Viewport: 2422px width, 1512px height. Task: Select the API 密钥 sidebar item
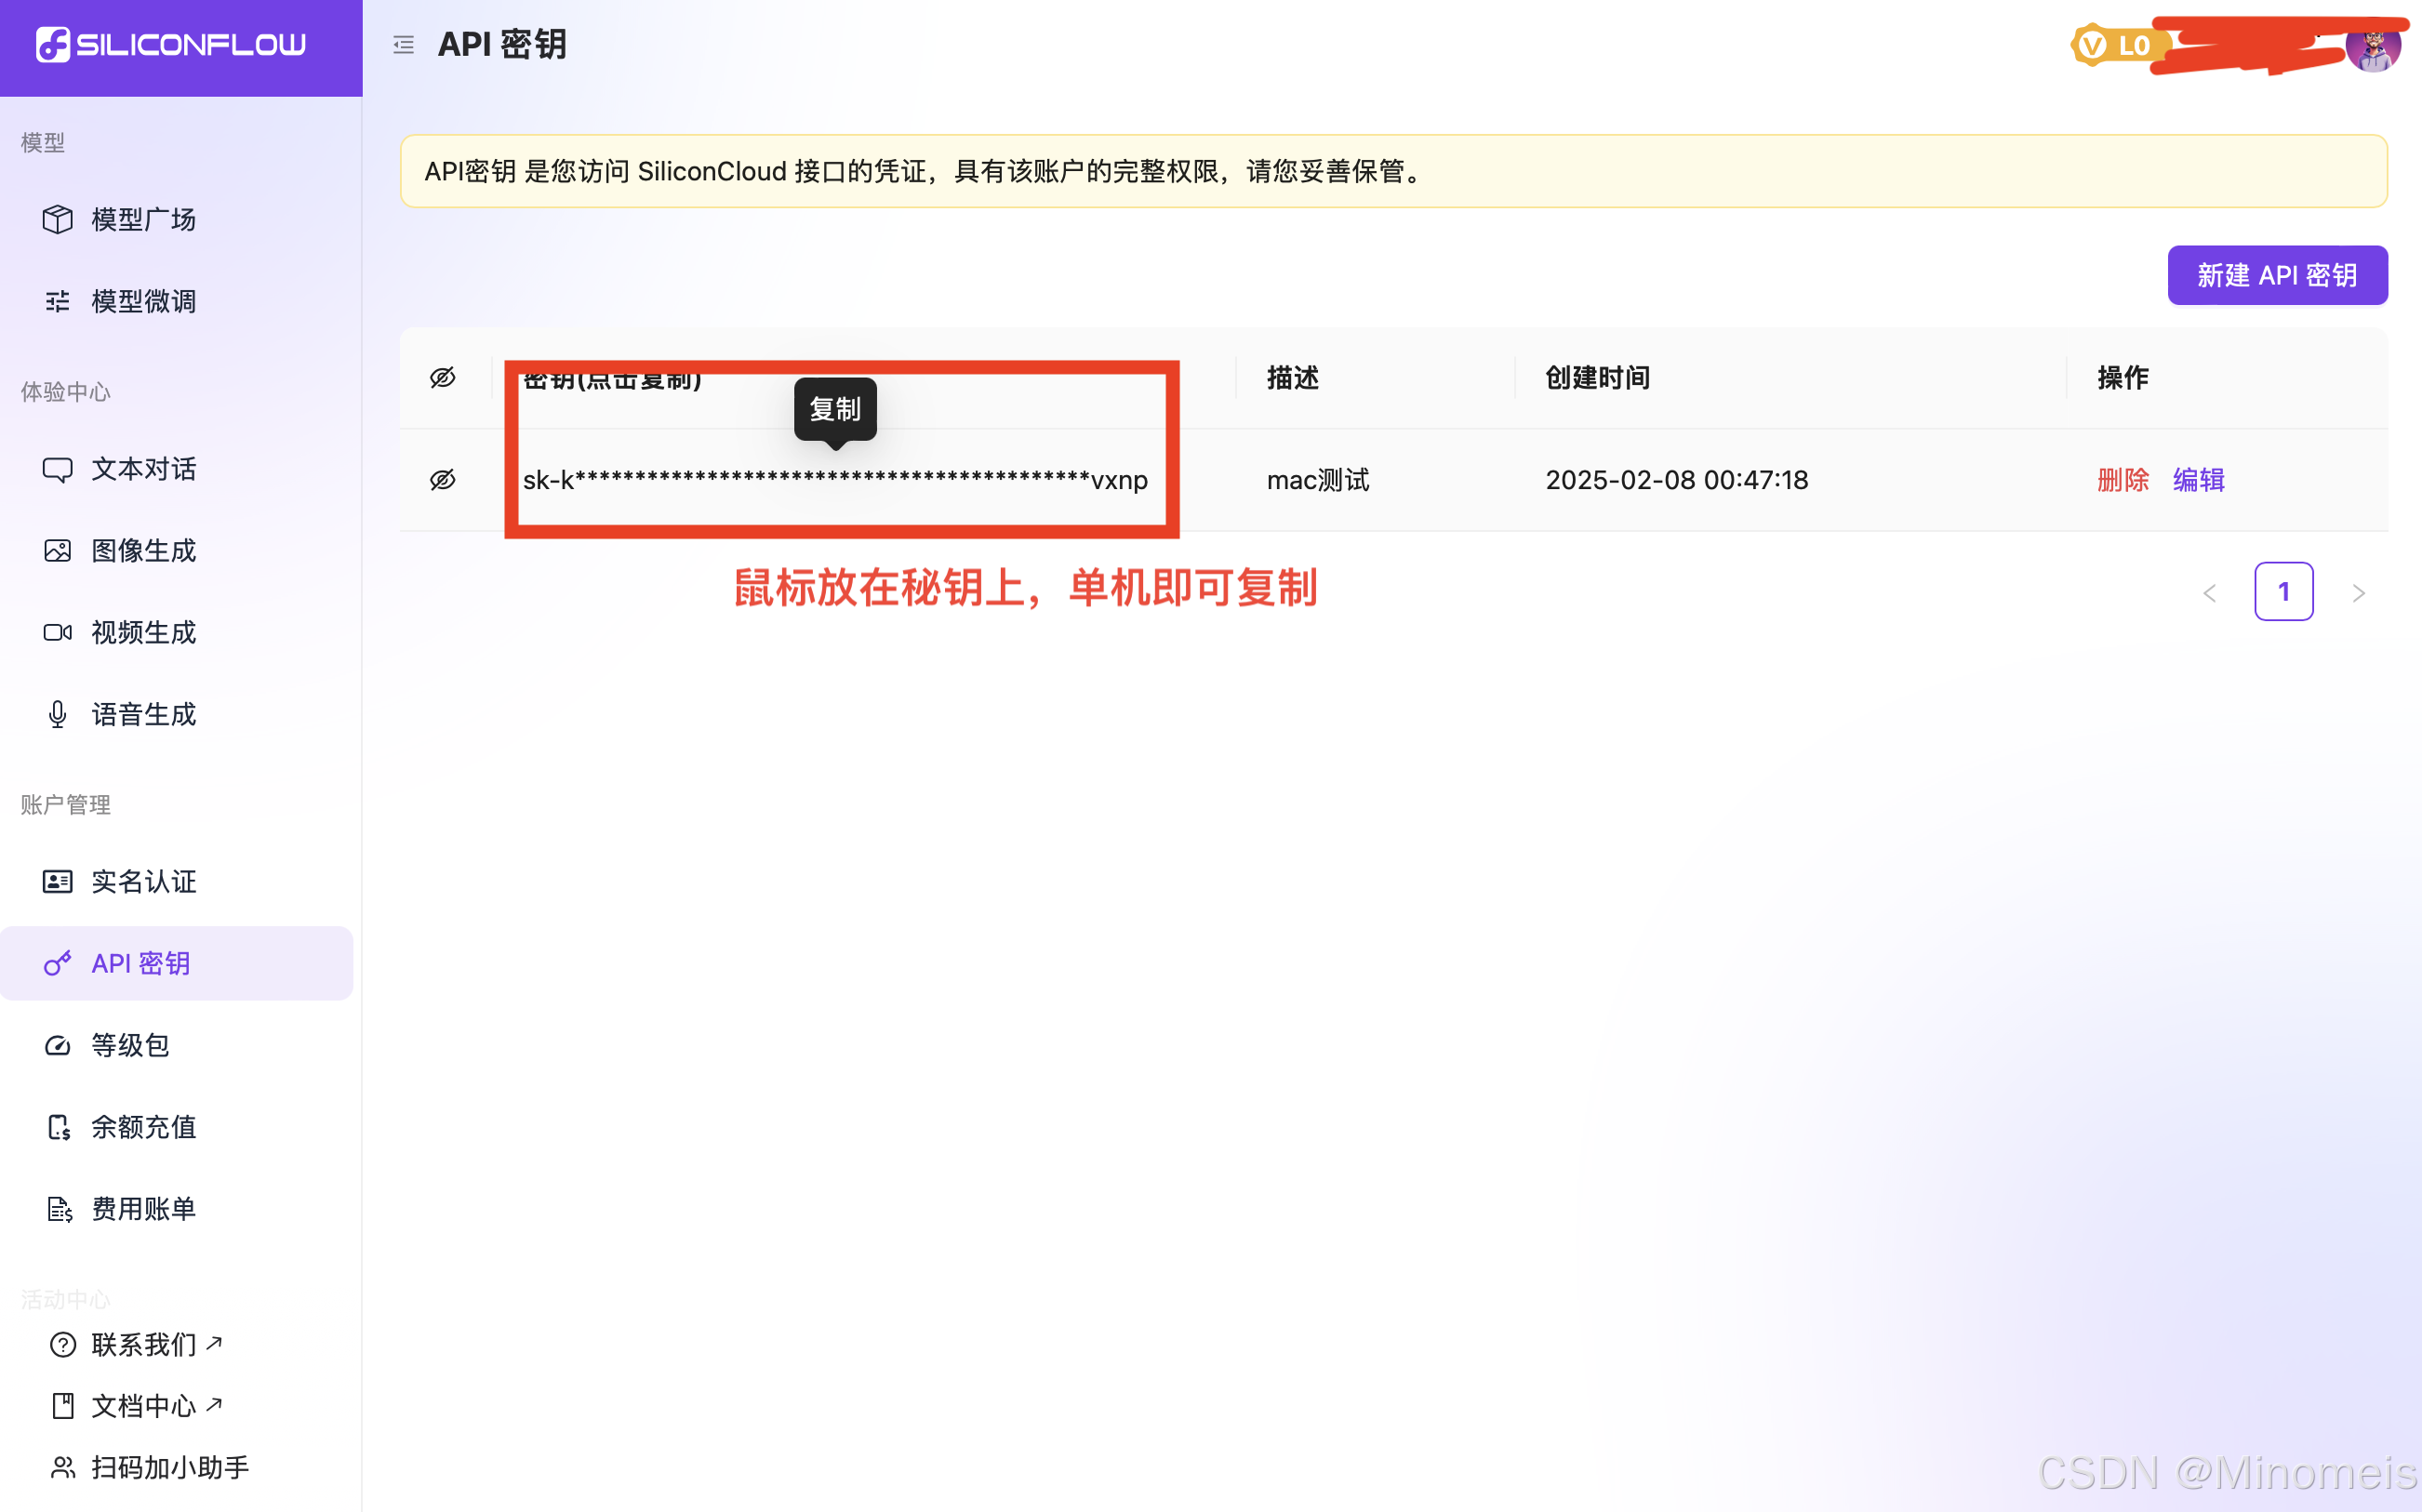[x=141, y=963]
